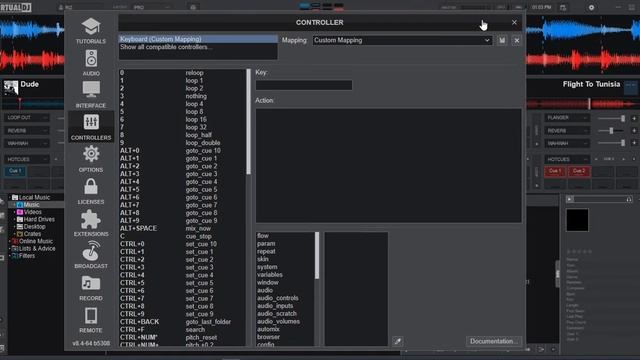Open the Mapping dropdown showing Custom Mapping
The width and height of the screenshot is (640, 360).
coord(402,40)
